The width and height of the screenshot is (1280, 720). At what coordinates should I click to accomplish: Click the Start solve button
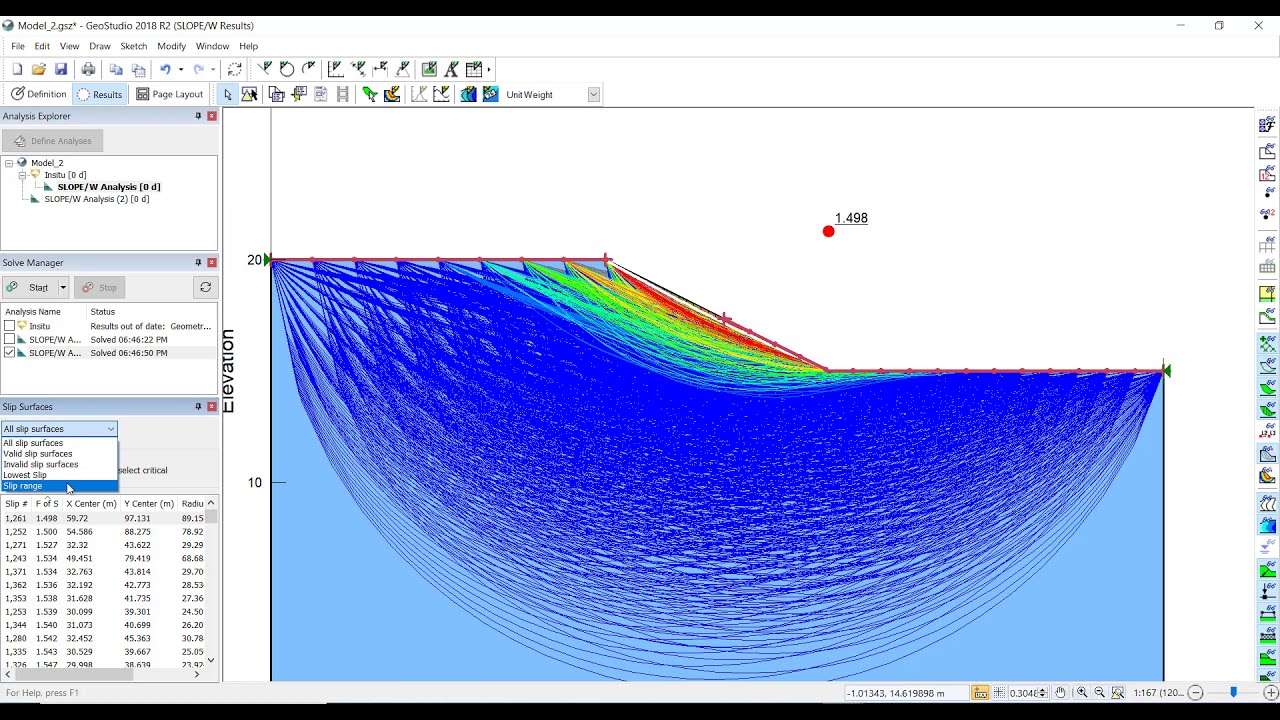point(30,287)
